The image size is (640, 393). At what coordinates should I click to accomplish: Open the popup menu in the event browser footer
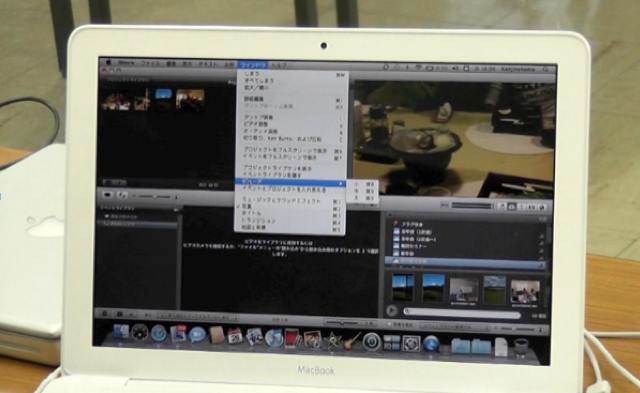198,317
